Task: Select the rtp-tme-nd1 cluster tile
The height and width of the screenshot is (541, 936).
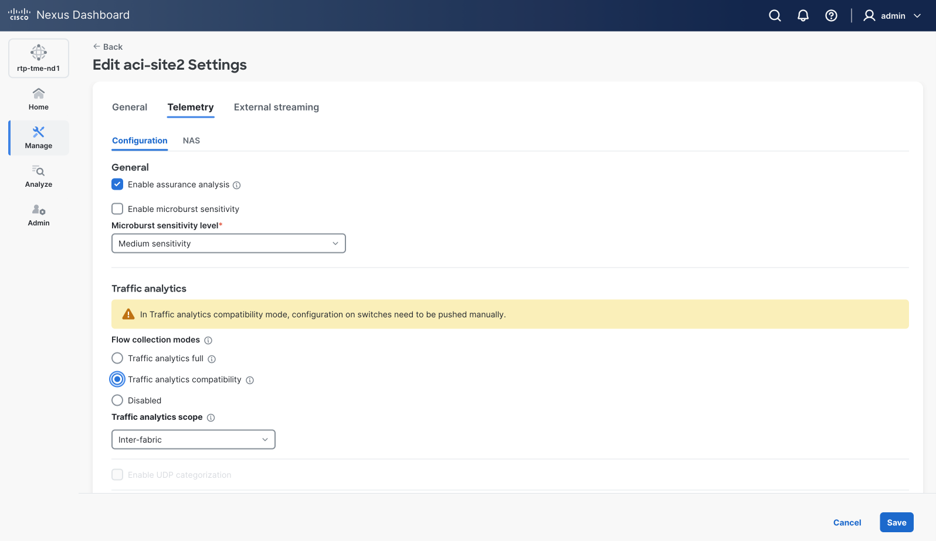Action: coord(38,58)
